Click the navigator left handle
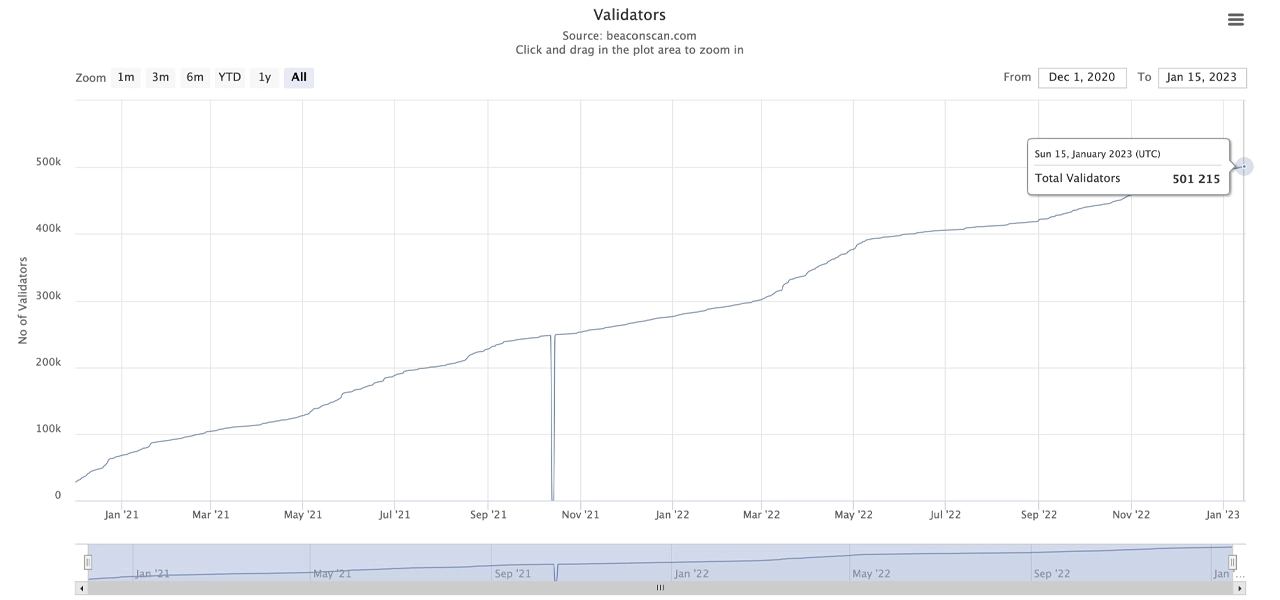This screenshot has width=1280, height=600. click(x=88, y=562)
